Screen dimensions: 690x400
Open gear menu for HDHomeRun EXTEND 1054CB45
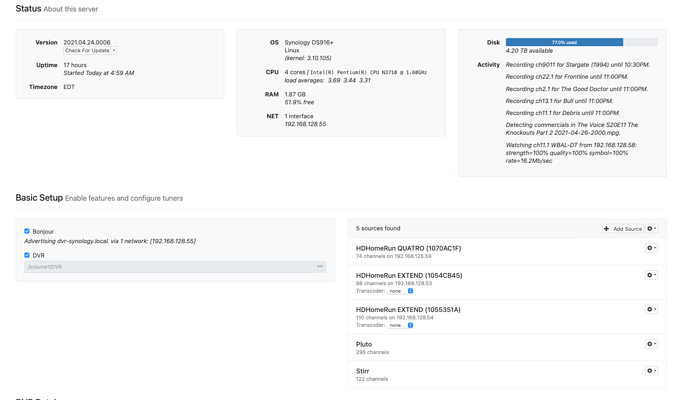651,275
